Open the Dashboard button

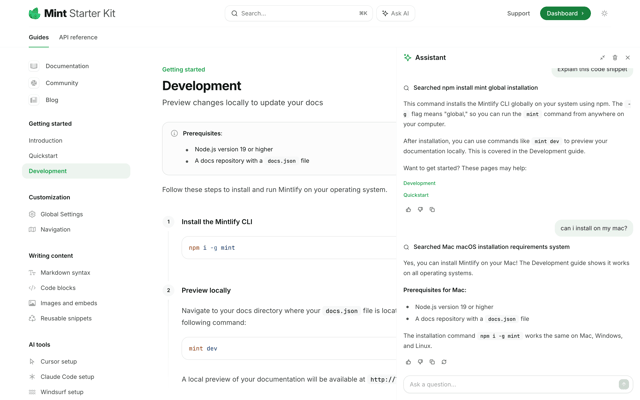click(x=565, y=13)
